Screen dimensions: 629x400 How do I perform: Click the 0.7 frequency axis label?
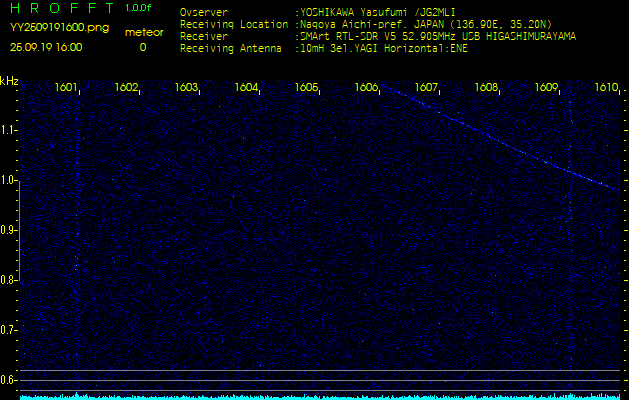point(9,329)
